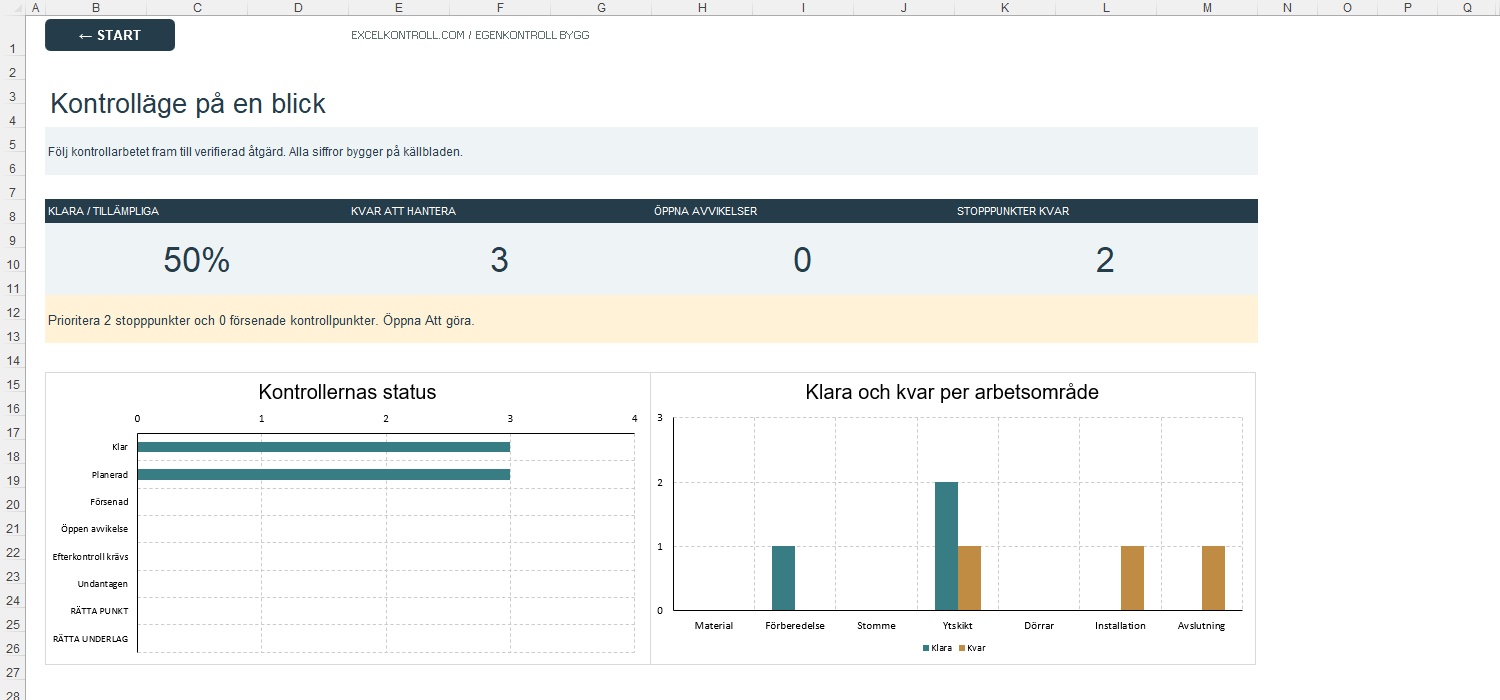This screenshot has height=700, width=1500.
Task: Click the "Undantagen" axis label
Action: coord(103,583)
